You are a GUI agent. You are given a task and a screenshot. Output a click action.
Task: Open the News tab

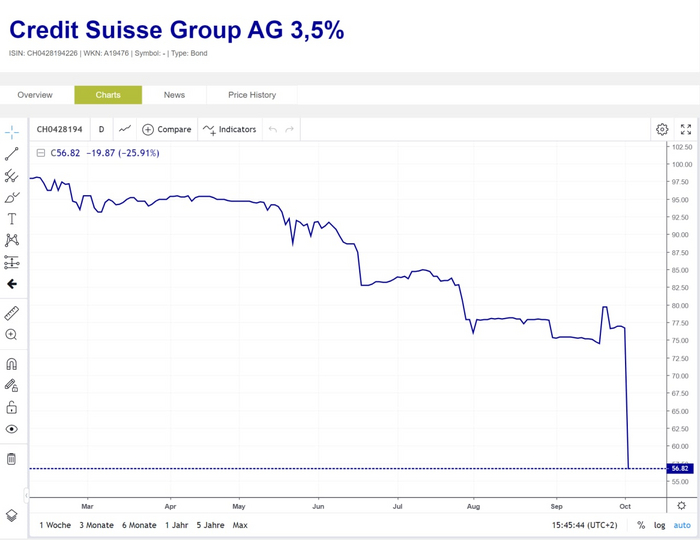[x=174, y=95]
